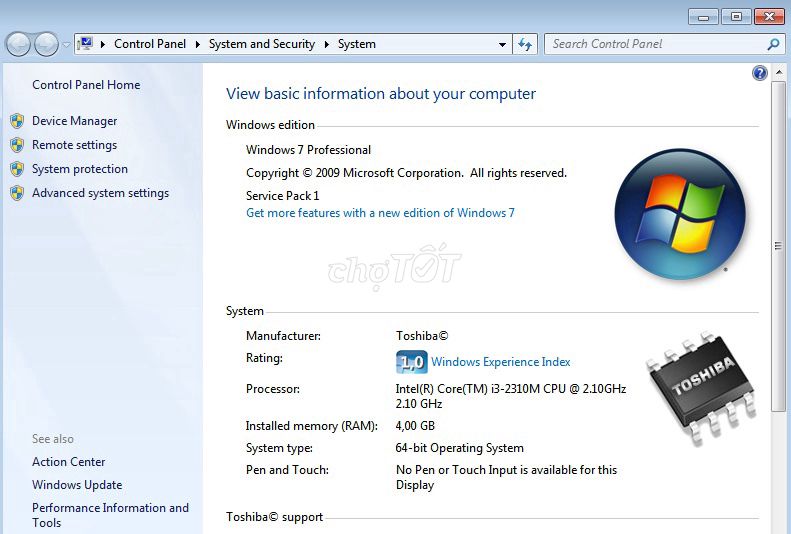Click the Windows Experience Index rating badge

tap(411, 362)
